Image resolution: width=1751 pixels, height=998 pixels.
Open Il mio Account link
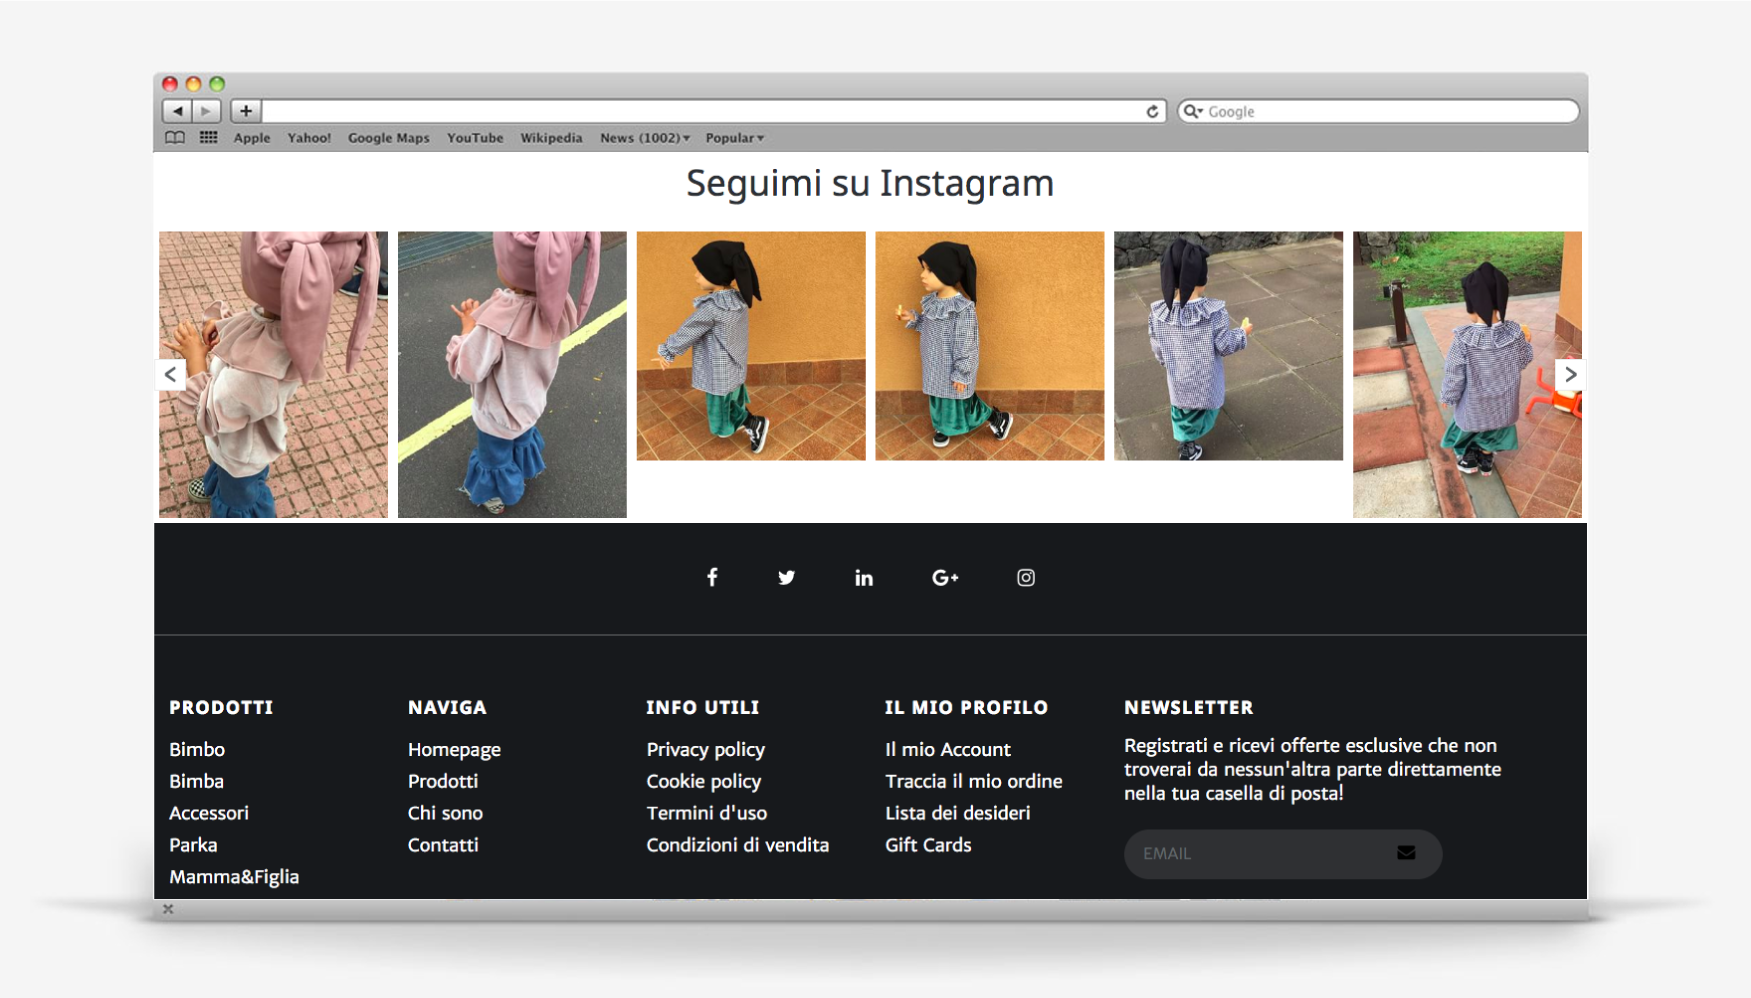pos(948,749)
